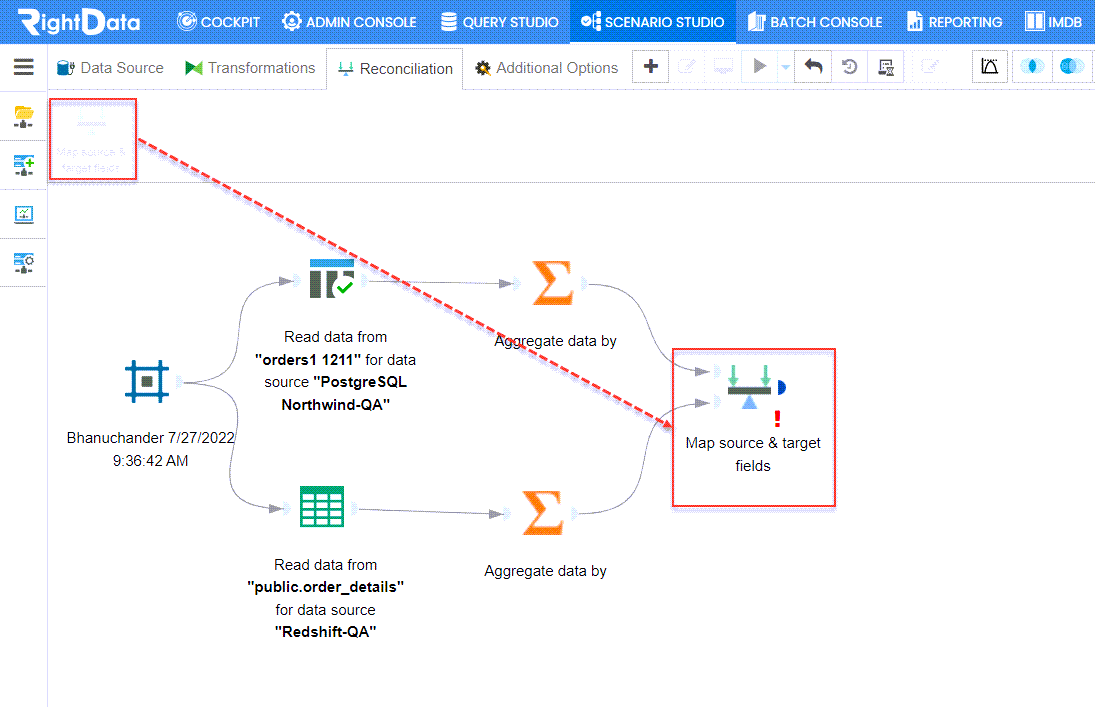Click the "Map source & target fields" label
Image resolution: width=1095 pixels, height=707 pixels.
753,454
